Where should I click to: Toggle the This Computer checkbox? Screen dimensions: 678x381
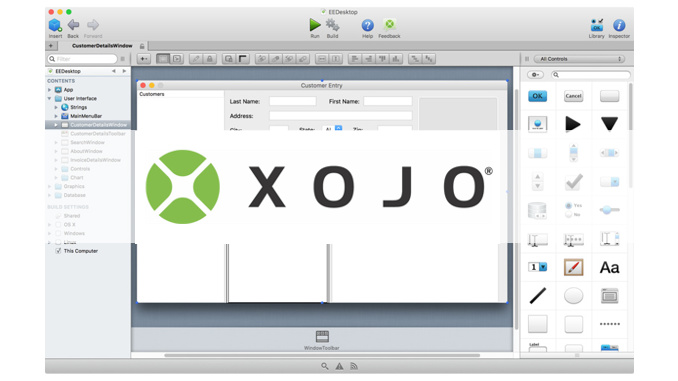58,251
